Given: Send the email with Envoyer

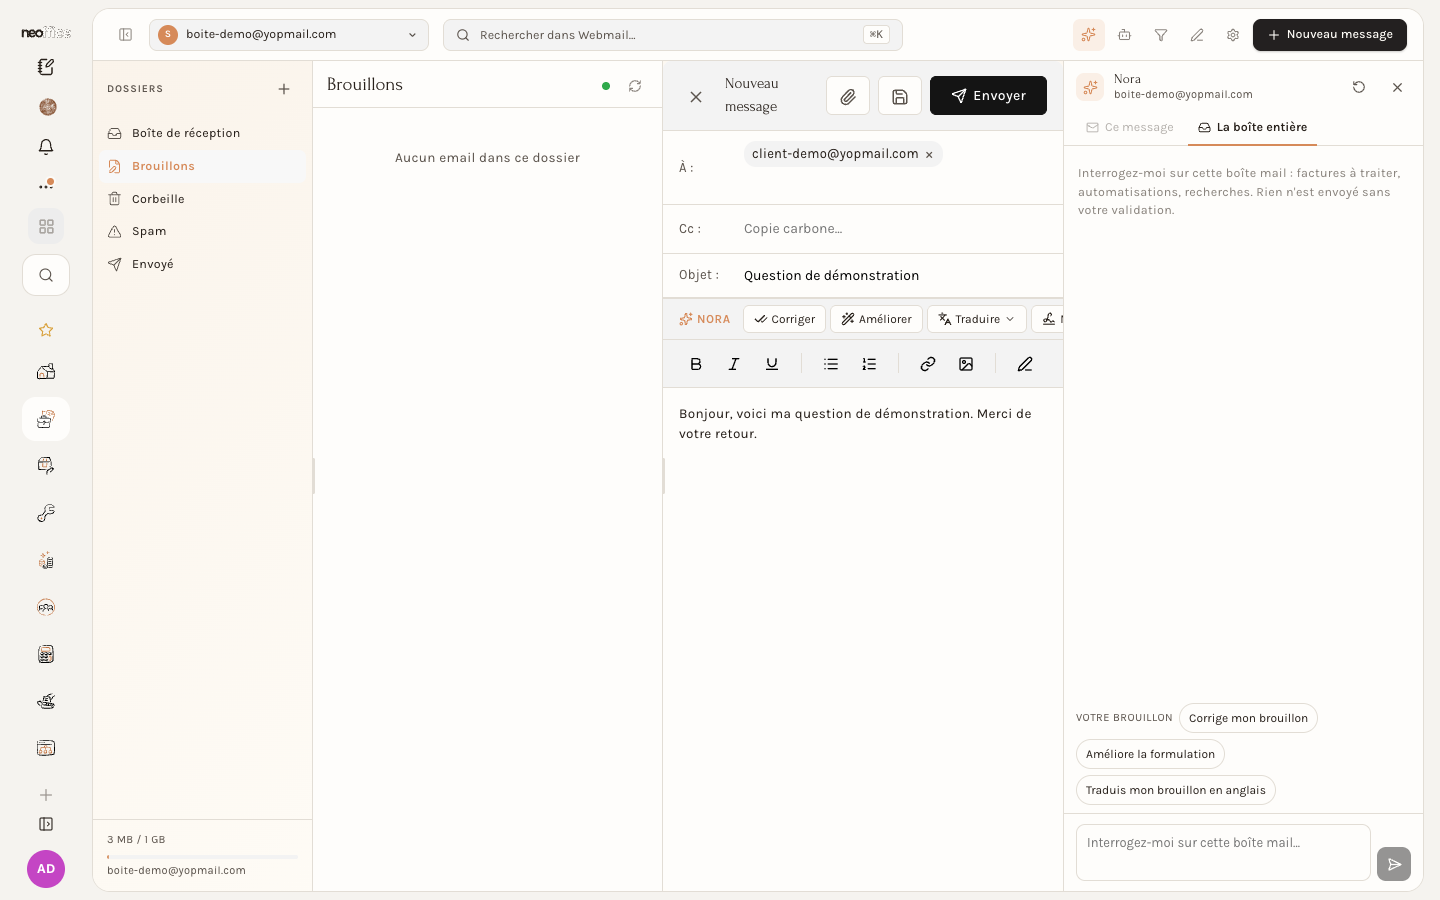Looking at the screenshot, I should click(x=988, y=96).
